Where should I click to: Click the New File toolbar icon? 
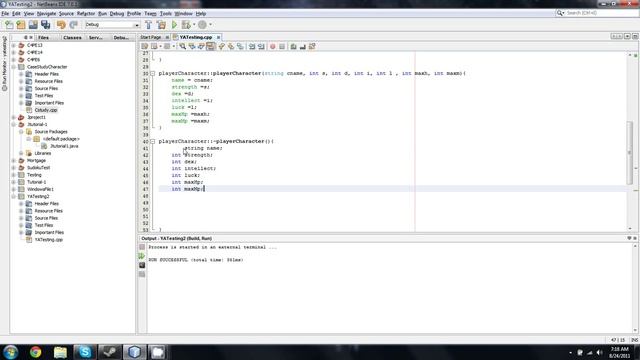coord(9,25)
